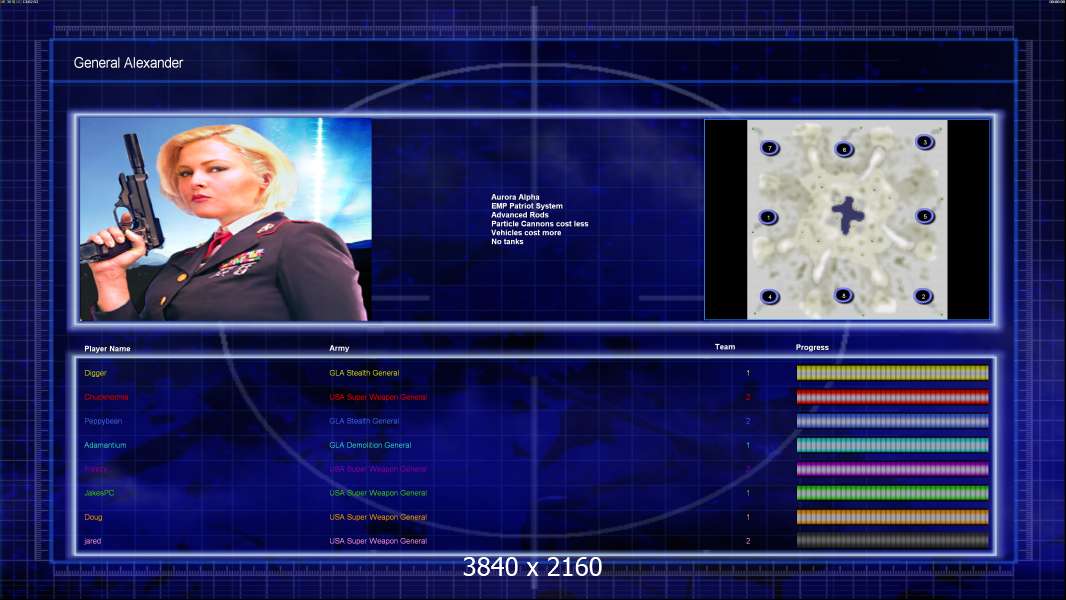Click team number 1 in JakesPC's row

[x=748, y=493]
